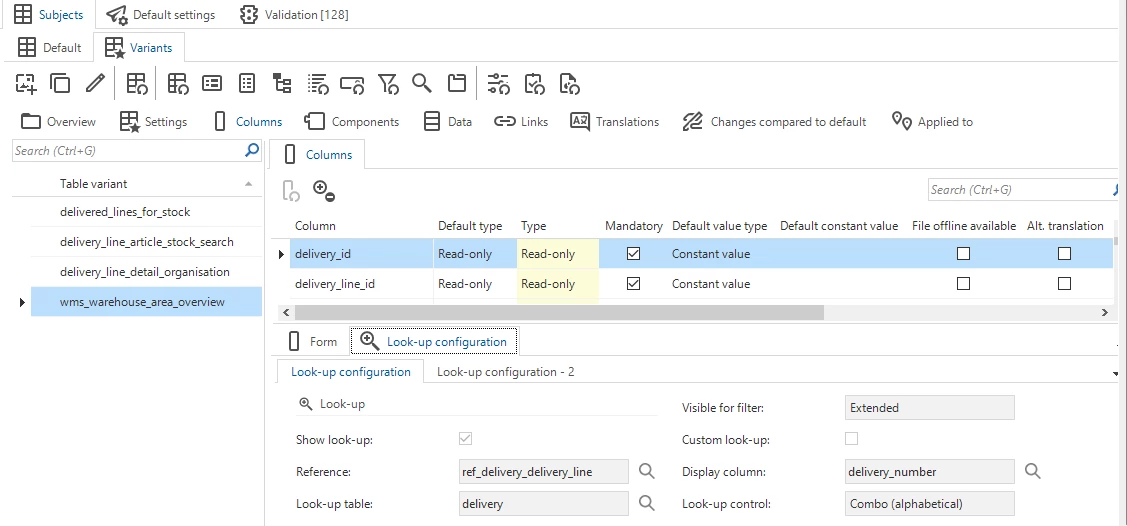Open the Links tab
This screenshot has height=526, width=1127.
(521, 121)
